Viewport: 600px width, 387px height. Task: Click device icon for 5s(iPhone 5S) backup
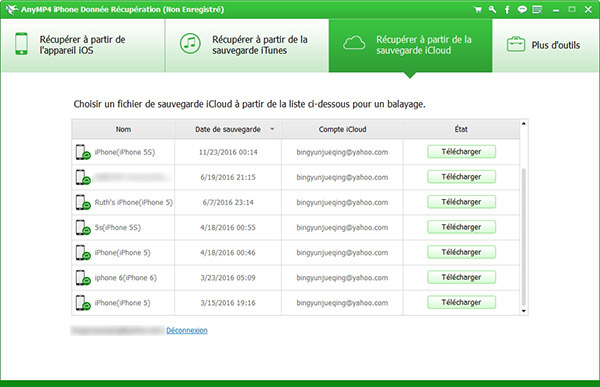pyautogui.click(x=83, y=228)
